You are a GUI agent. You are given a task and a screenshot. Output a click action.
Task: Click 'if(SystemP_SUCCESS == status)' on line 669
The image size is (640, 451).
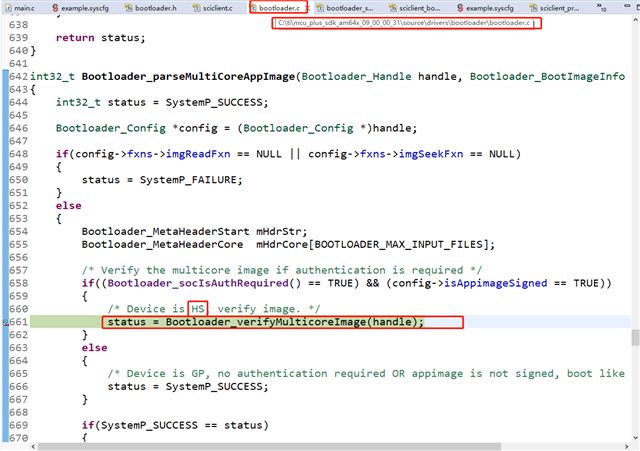pyautogui.click(x=175, y=425)
